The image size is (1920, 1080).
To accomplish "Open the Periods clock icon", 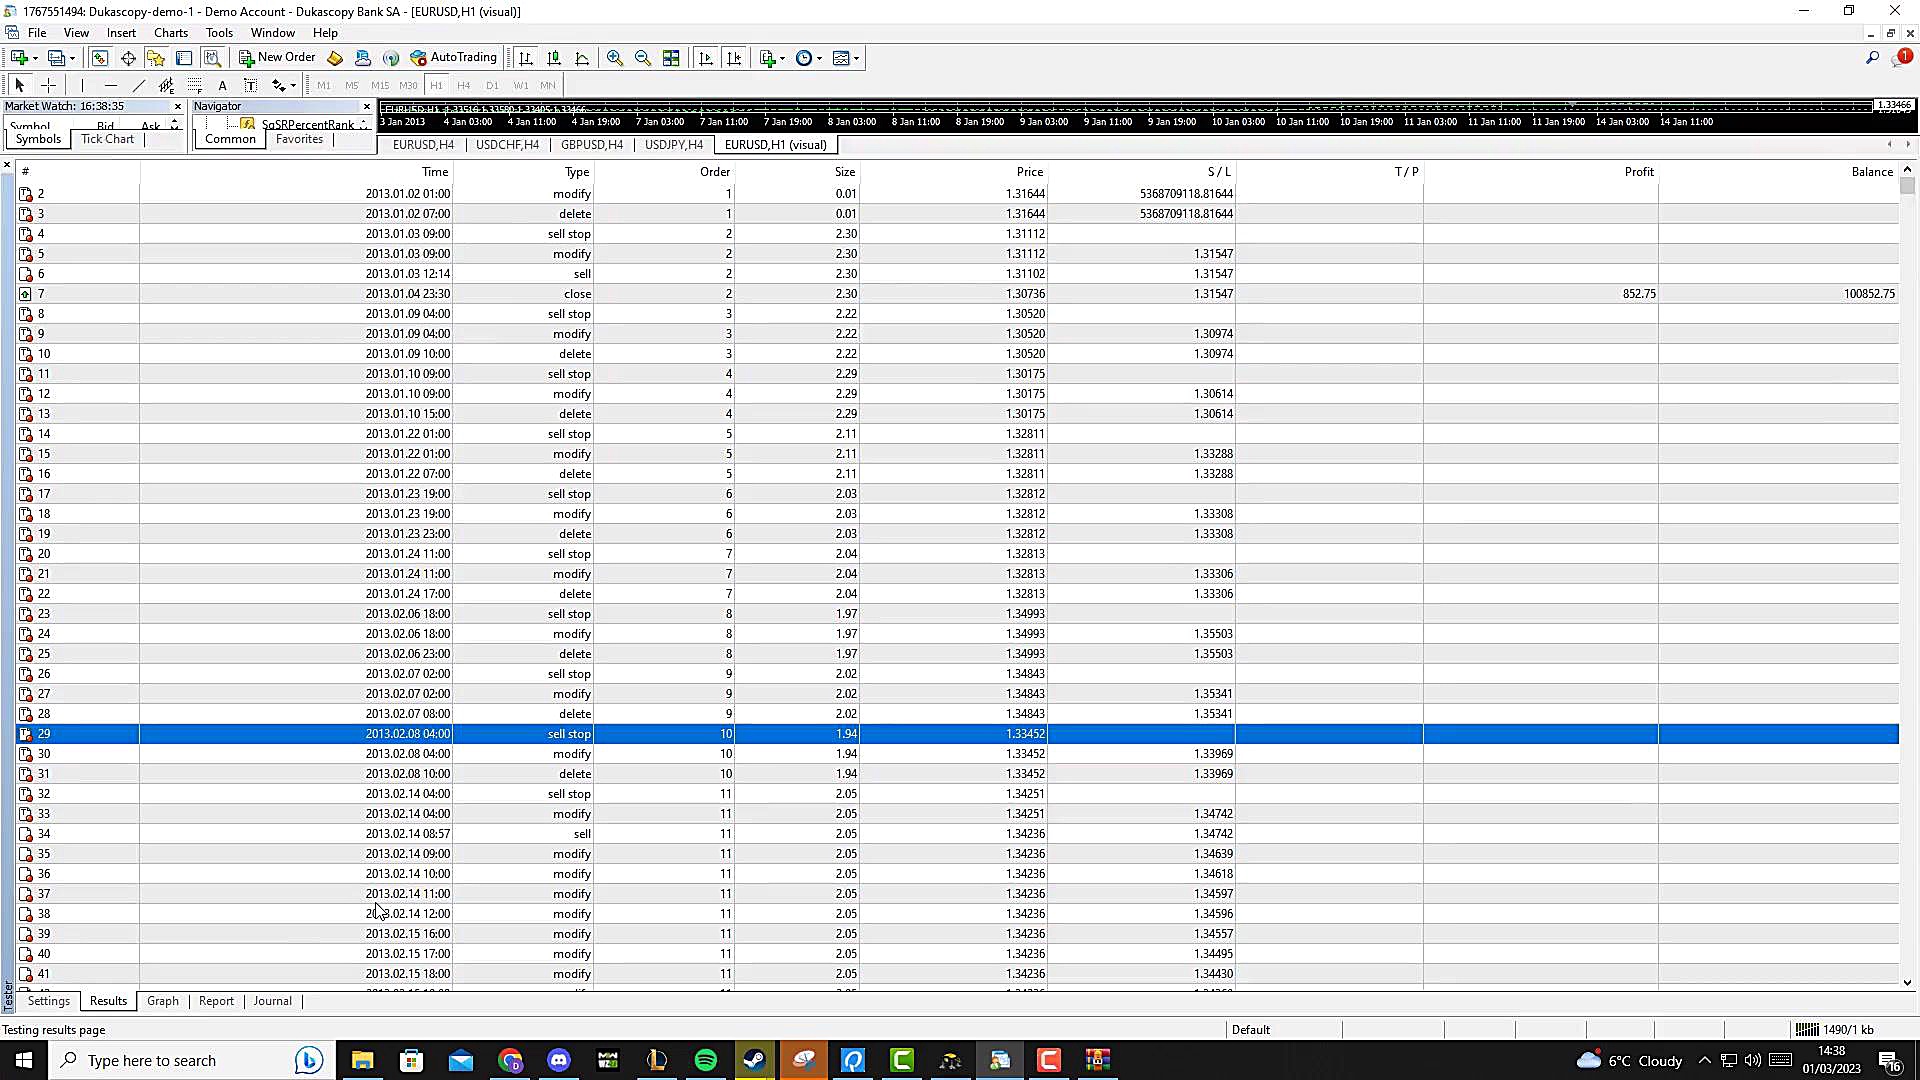I will (804, 58).
